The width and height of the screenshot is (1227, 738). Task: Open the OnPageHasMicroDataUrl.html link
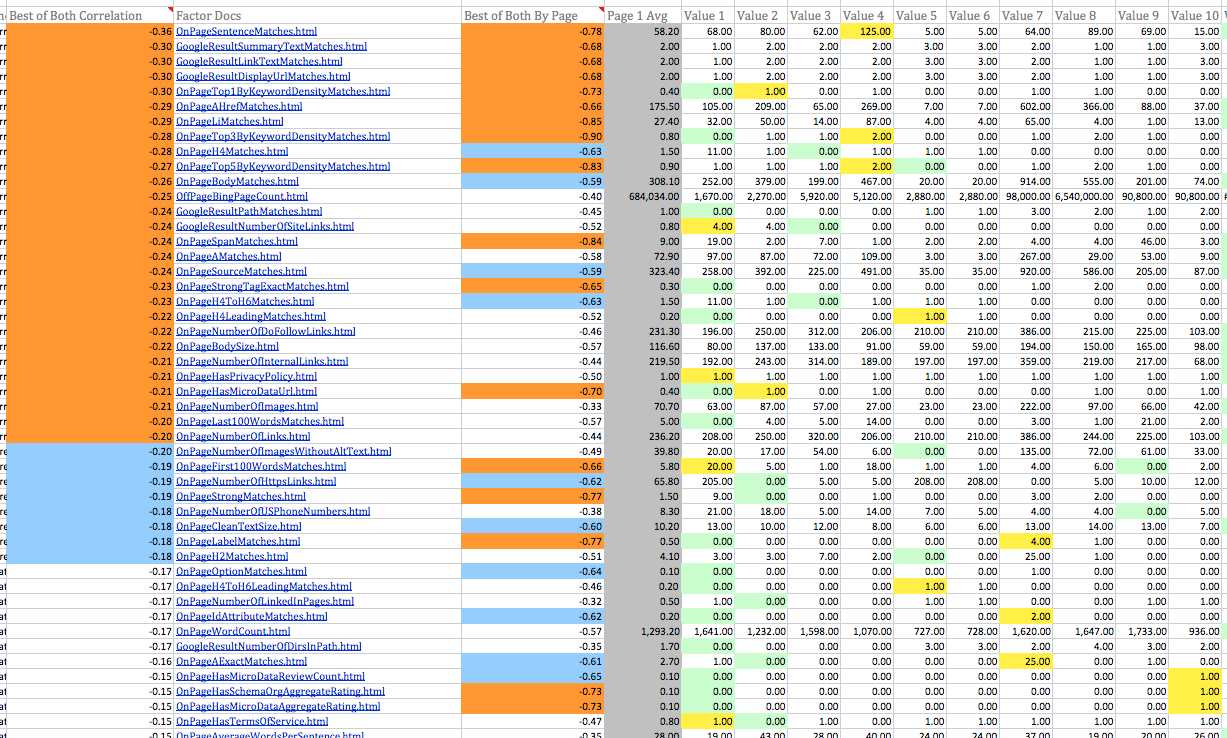pyautogui.click(x=246, y=392)
